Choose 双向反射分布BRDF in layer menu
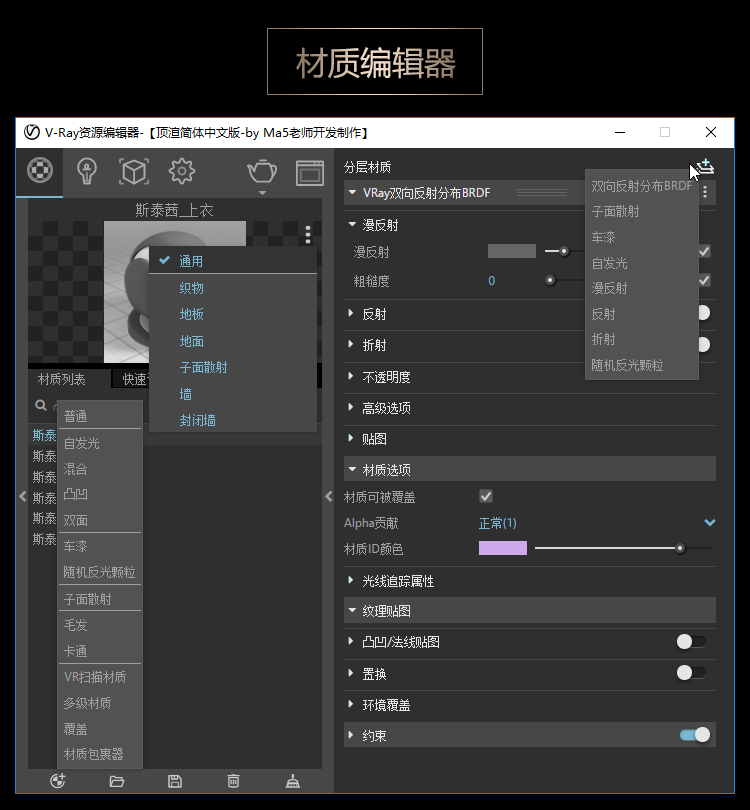The image size is (750, 810). pos(642,186)
